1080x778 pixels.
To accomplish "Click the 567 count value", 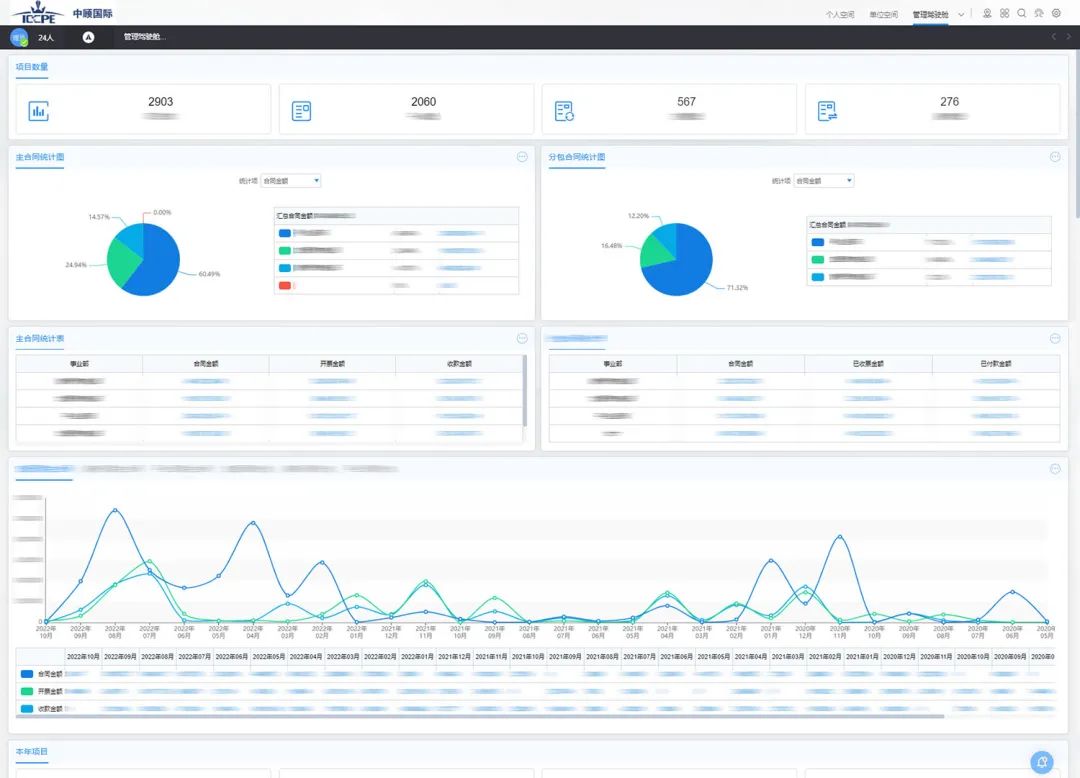I will (x=687, y=101).
